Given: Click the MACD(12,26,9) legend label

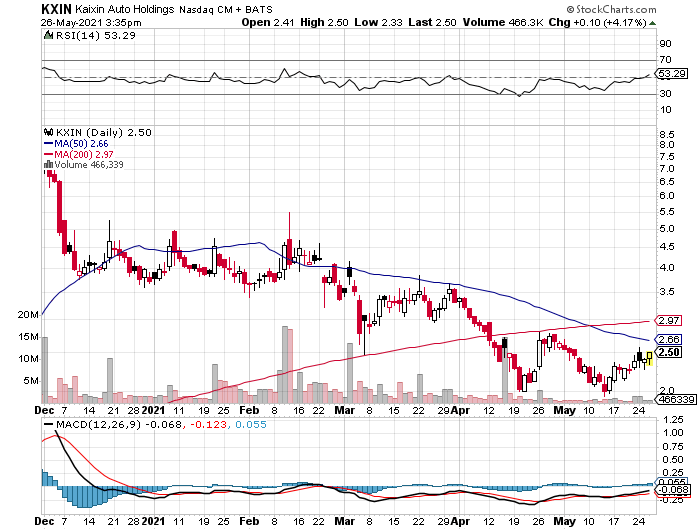Looking at the screenshot, I should (x=98, y=425).
